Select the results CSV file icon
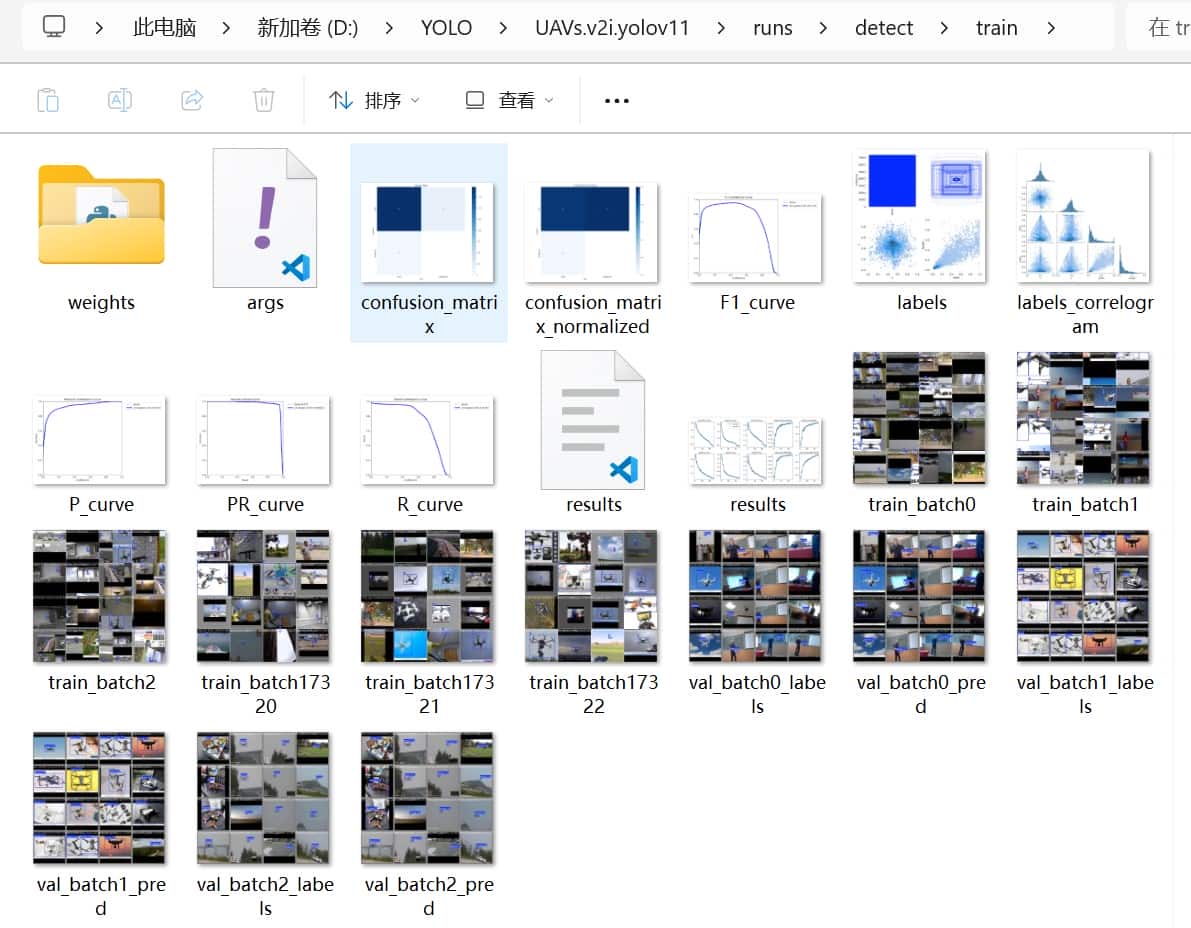 coord(593,420)
